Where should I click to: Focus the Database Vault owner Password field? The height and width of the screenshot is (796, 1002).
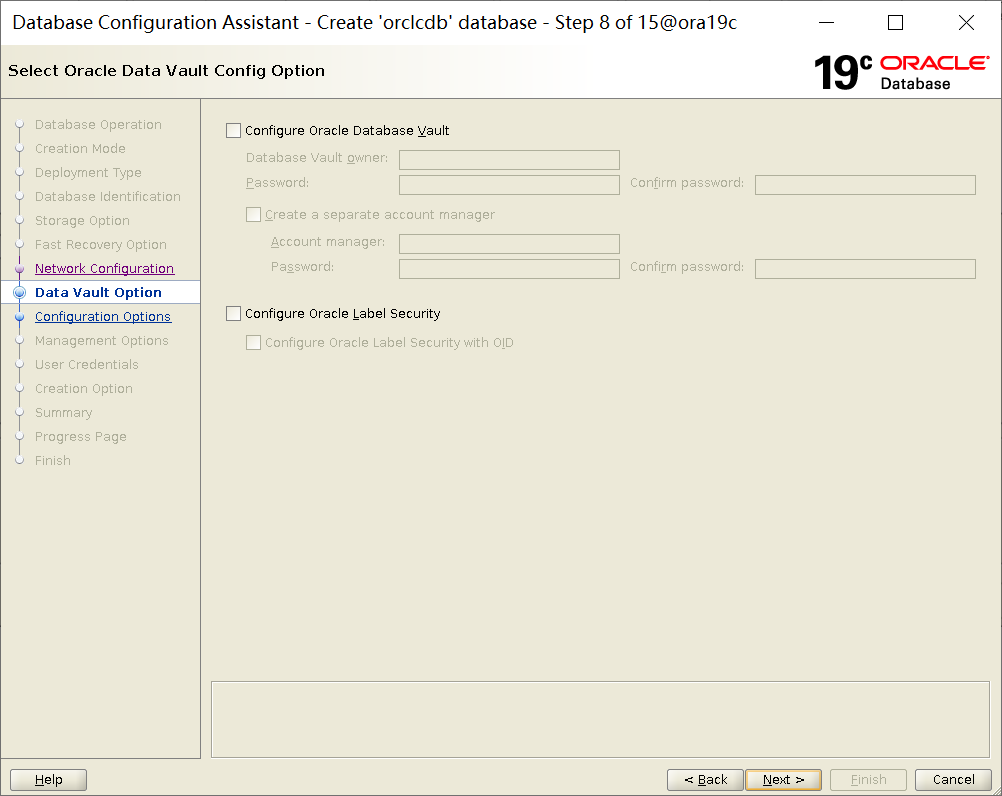[509, 185]
